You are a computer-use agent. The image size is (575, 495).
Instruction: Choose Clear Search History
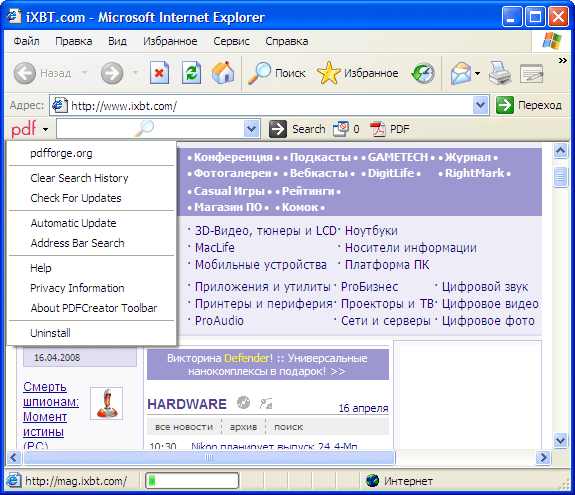(x=92, y=178)
